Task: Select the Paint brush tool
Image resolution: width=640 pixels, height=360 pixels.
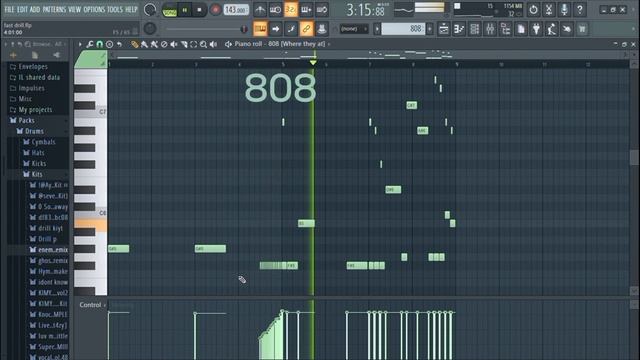Action: [x=144, y=44]
